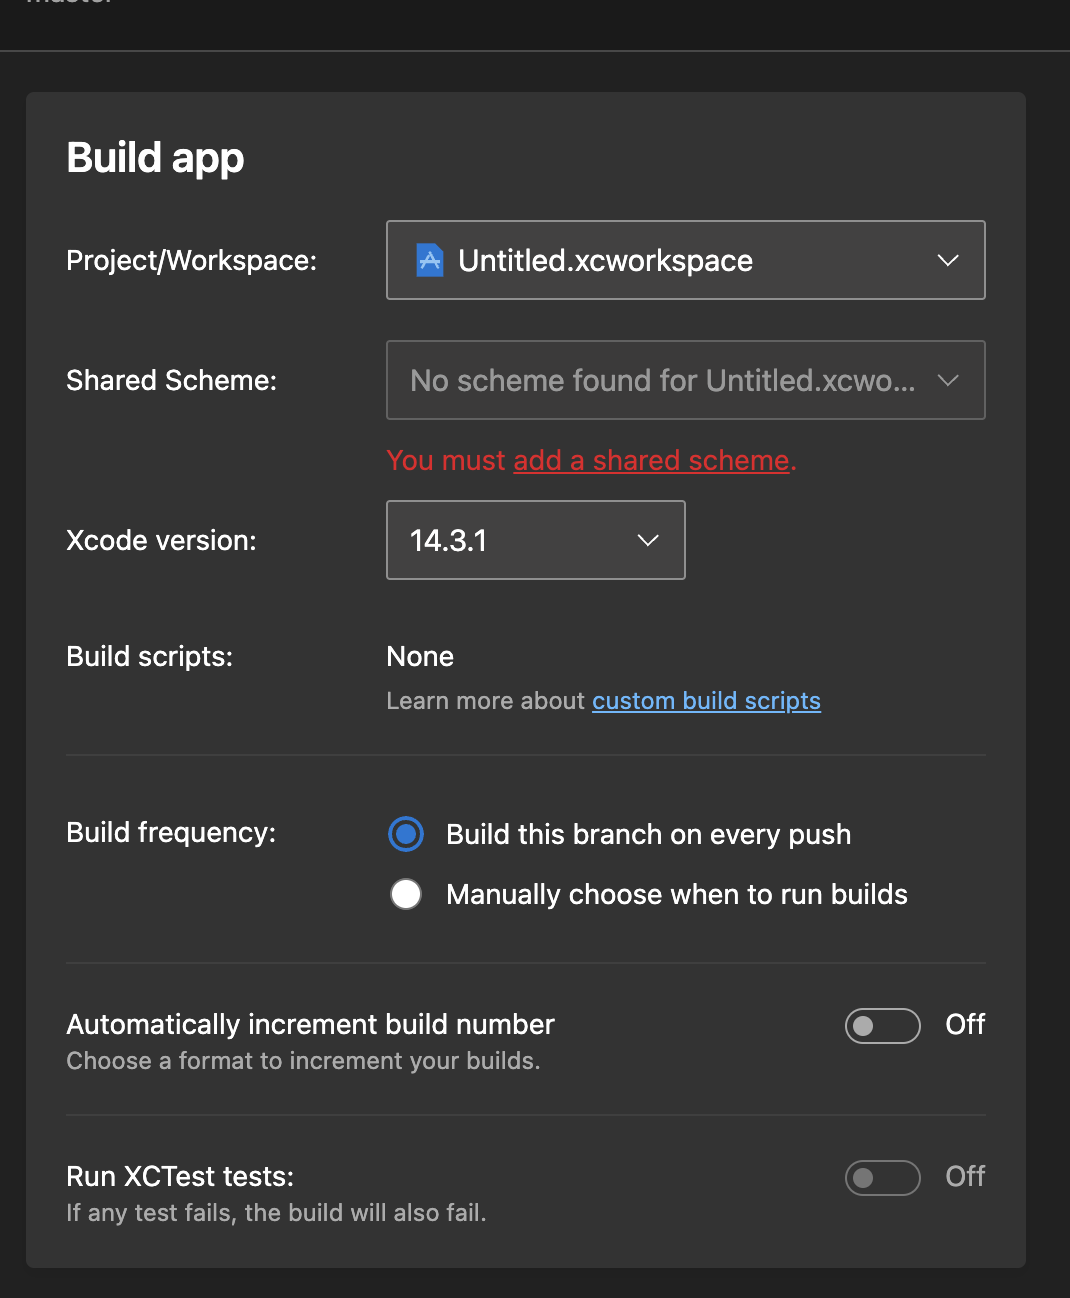Click the None build scripts value
The height and width of the screenshot is (1298, 1070).
point(419,656)
